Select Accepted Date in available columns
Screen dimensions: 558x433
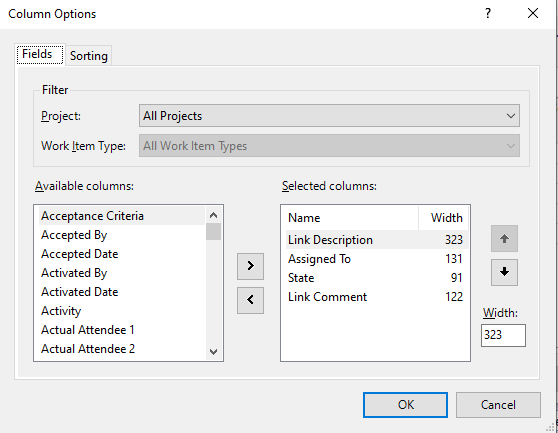pos(122,254)
